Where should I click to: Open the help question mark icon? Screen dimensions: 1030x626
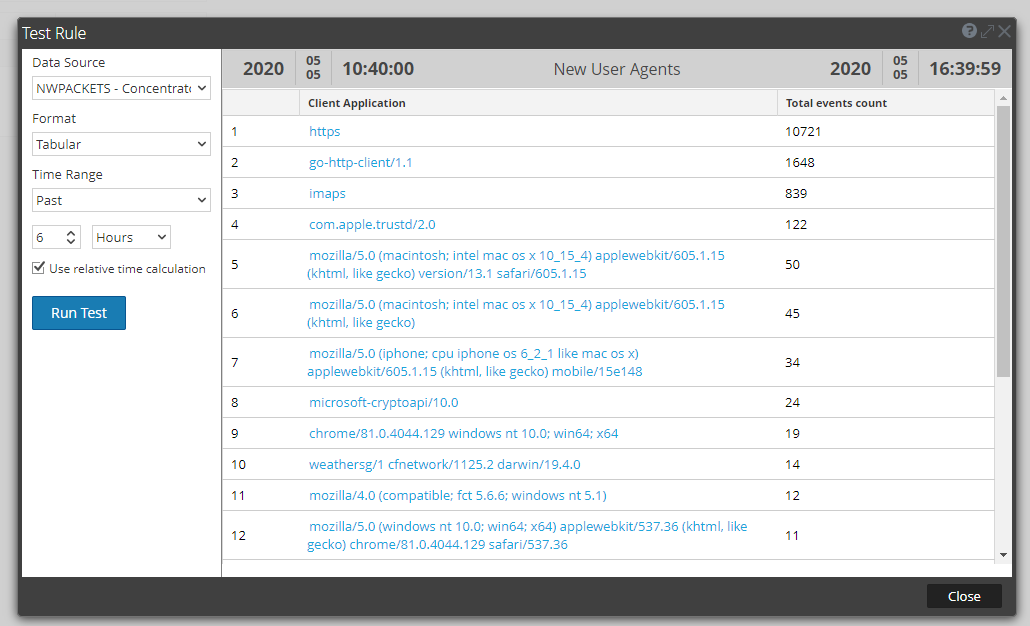(x=969, y=32)
